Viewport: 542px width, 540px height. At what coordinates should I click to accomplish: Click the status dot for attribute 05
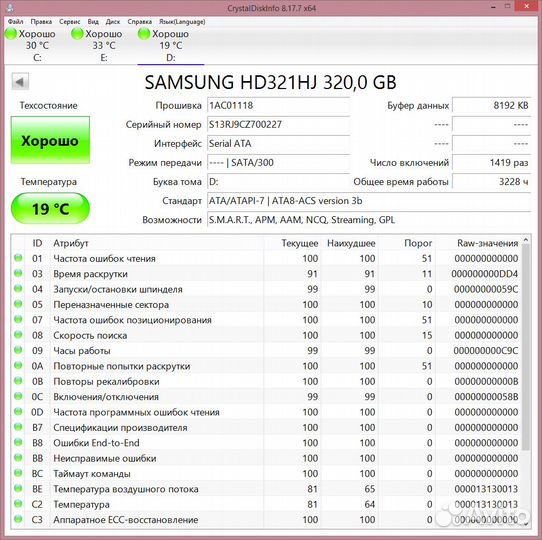pos(18,304)
